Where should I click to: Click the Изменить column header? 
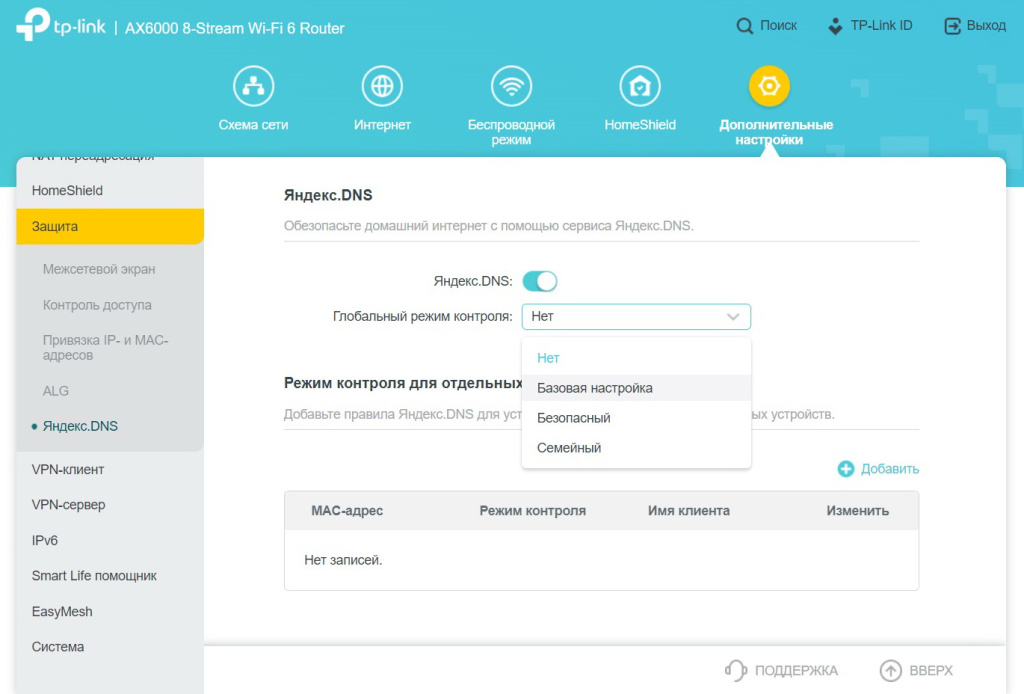[857, 511]
